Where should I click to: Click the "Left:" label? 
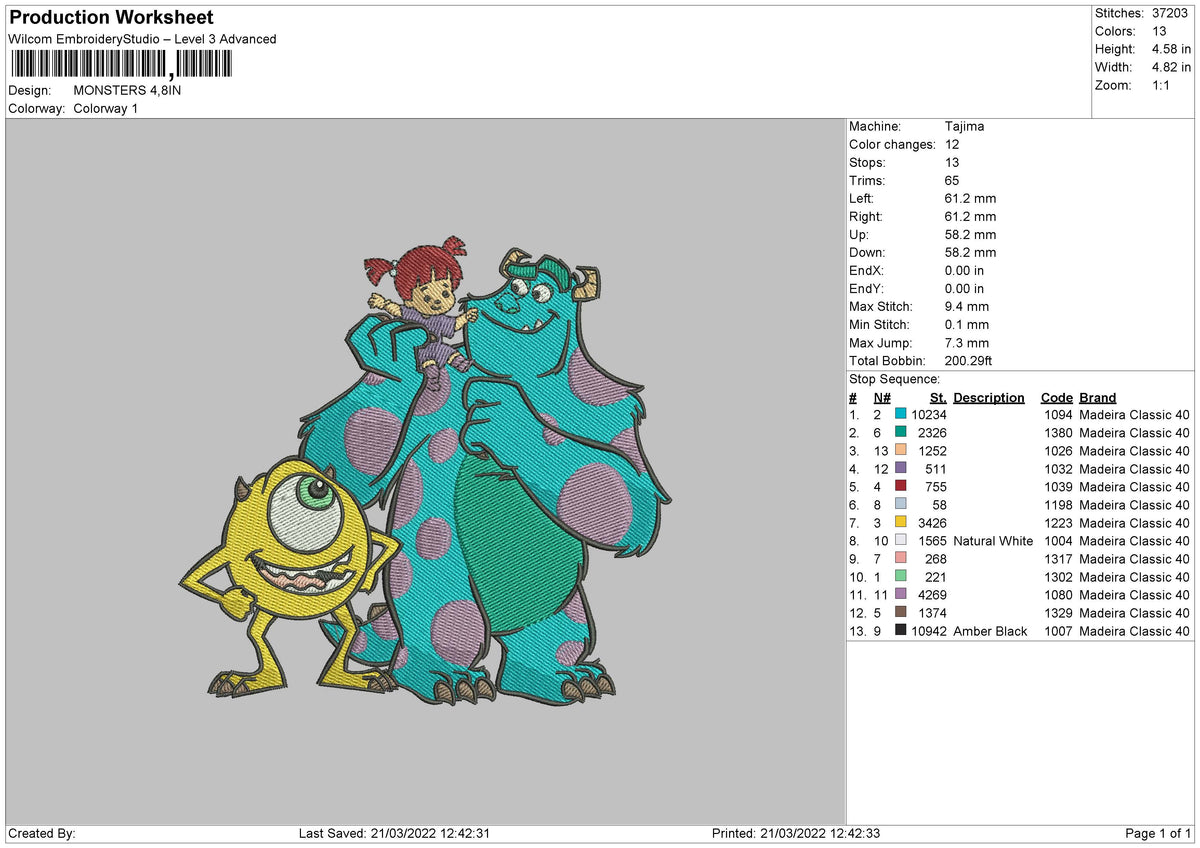862,198
